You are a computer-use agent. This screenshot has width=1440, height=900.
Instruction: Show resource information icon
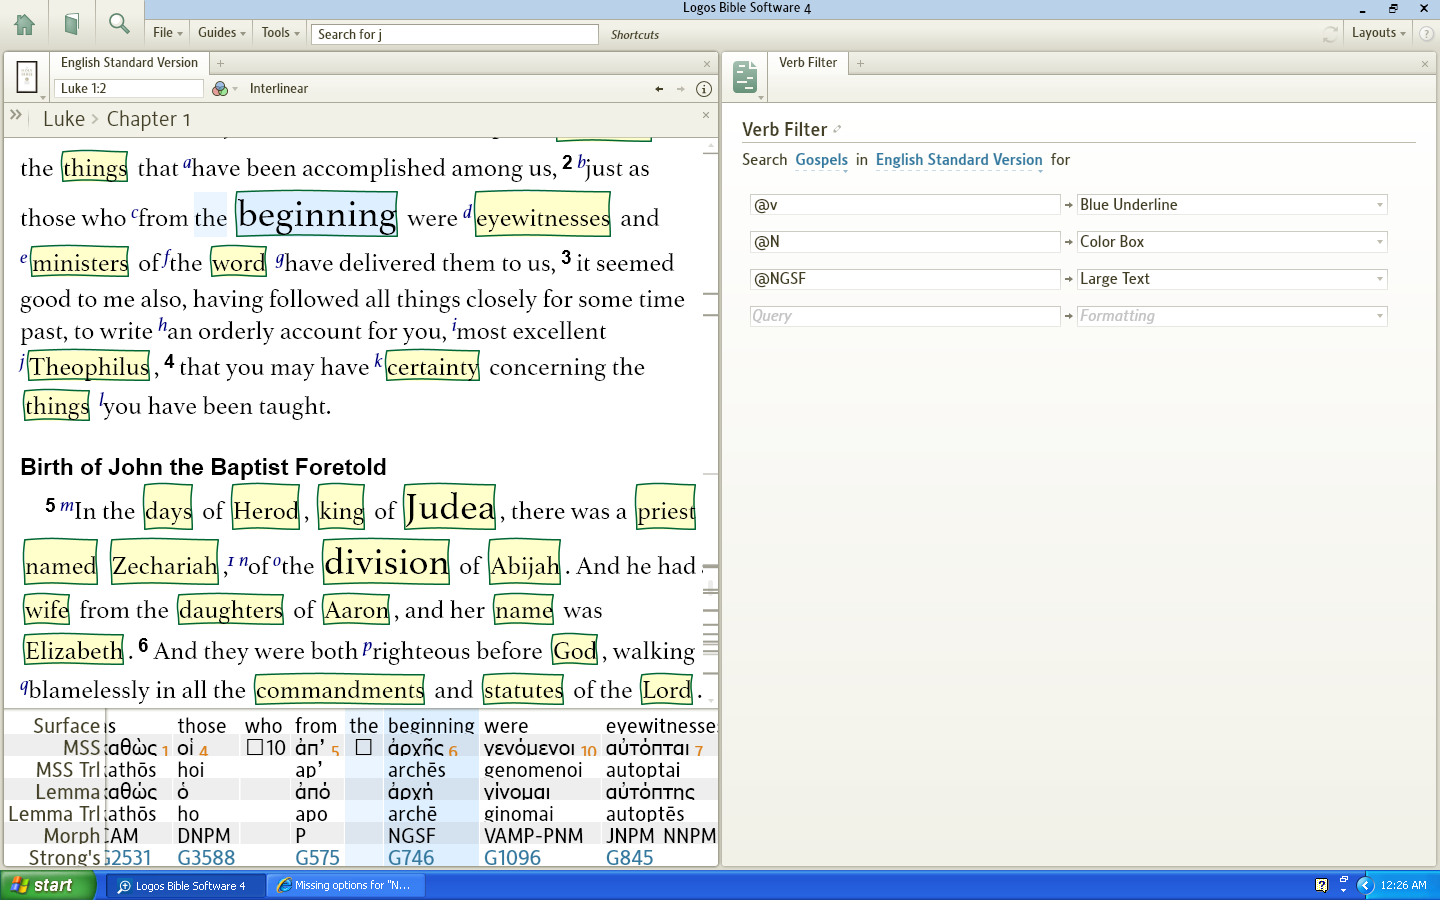[x=704, y=89]
